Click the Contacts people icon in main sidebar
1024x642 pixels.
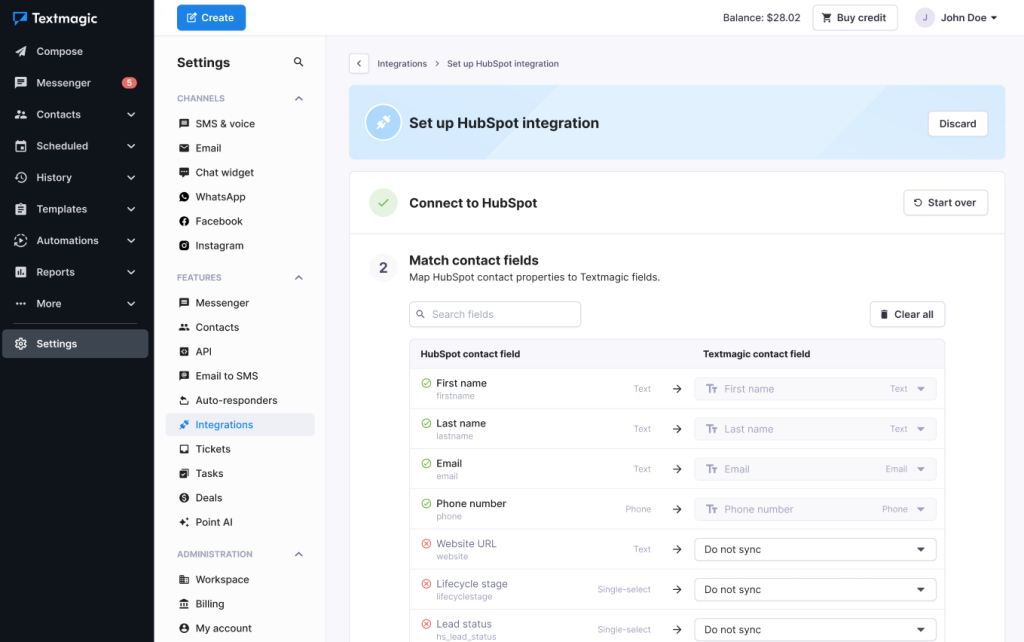pyautogui.click(x=21, y=114)
